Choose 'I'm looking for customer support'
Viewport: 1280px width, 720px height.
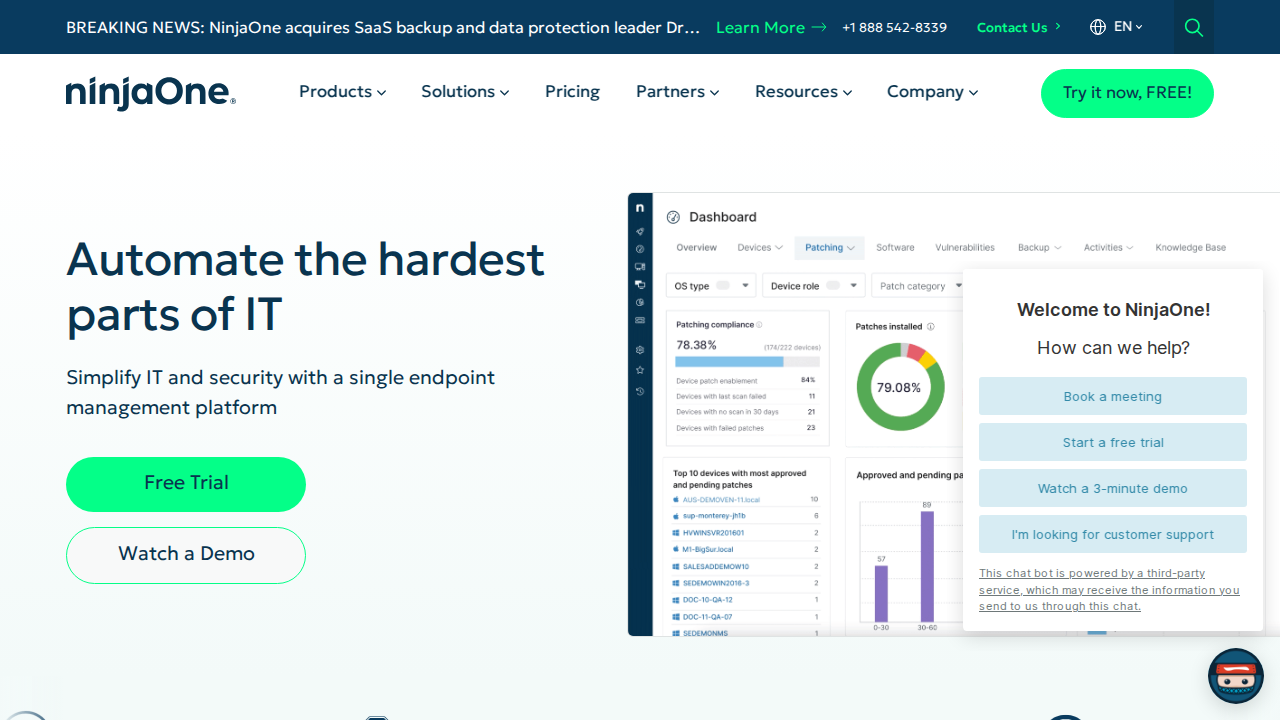pyautogui.click(x=1113, y=534)
